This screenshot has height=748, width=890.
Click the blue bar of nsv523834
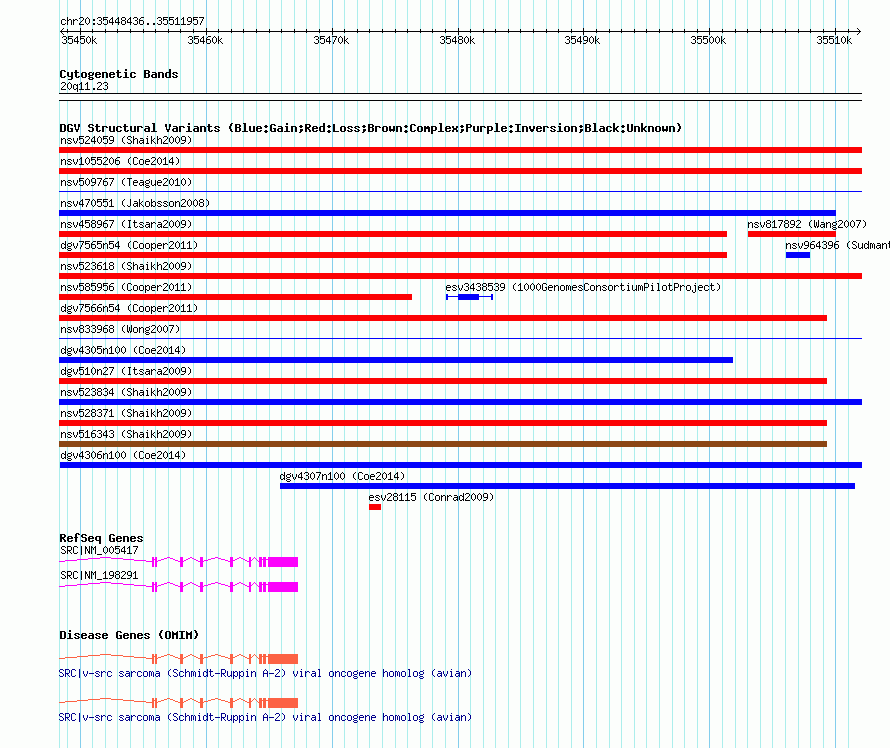[460, 402]
